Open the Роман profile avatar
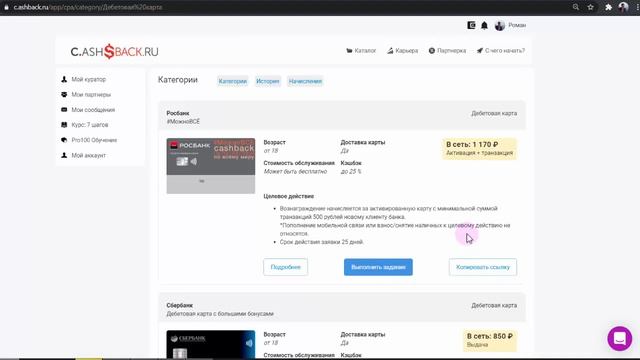 500,26
